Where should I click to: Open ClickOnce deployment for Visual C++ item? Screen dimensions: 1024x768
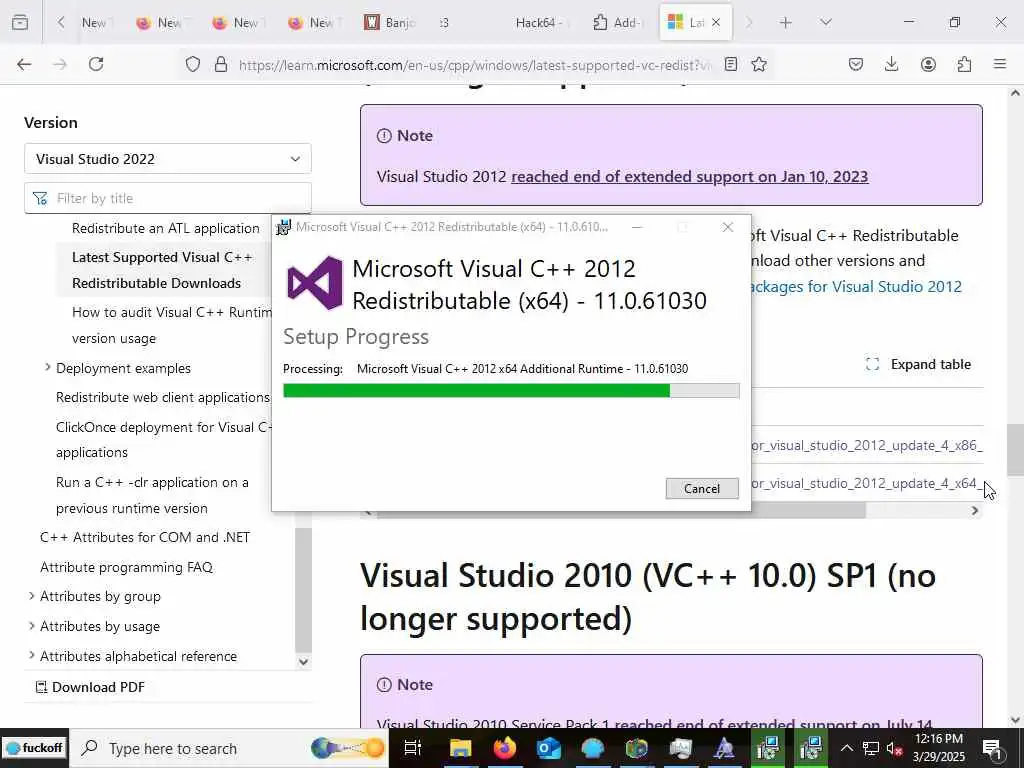point(164,440)
